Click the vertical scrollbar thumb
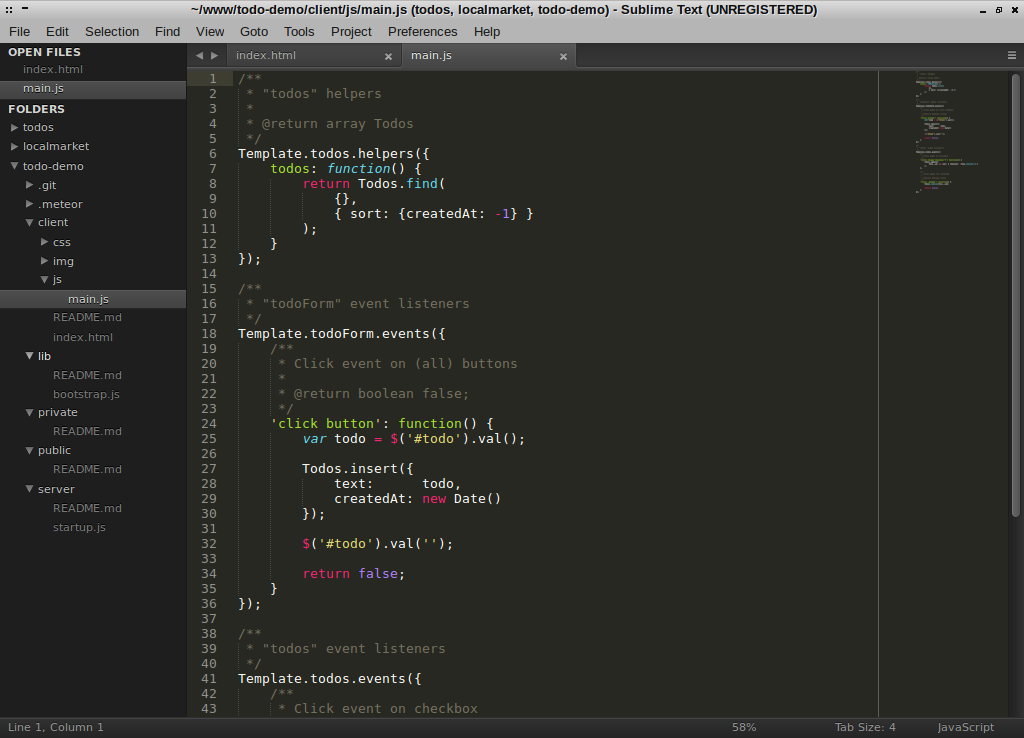The height and width of the screenshot is (738, 1024). point(1016,295)
